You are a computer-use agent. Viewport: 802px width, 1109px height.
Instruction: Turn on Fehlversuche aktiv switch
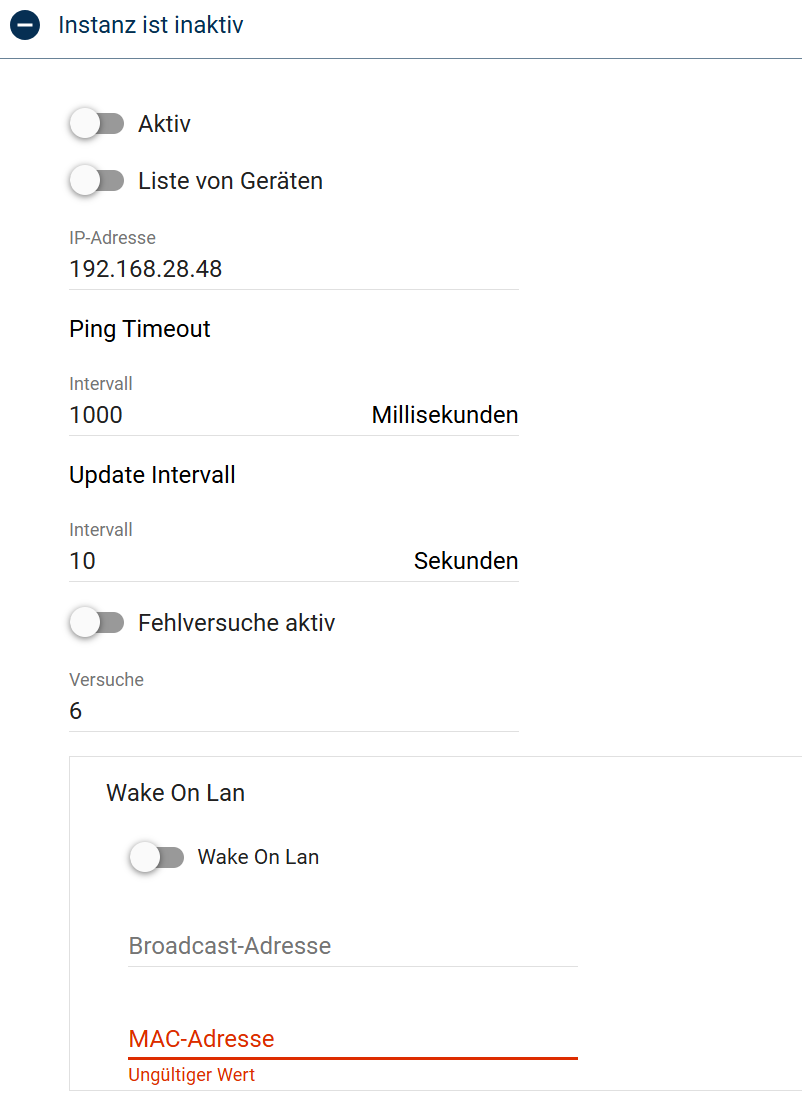click(97, 623)
